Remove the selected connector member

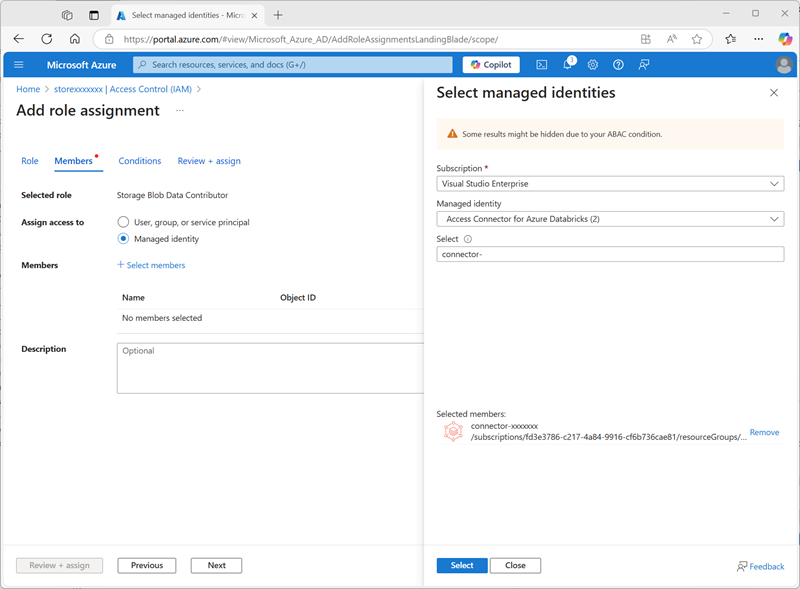[x=764, y=432]
